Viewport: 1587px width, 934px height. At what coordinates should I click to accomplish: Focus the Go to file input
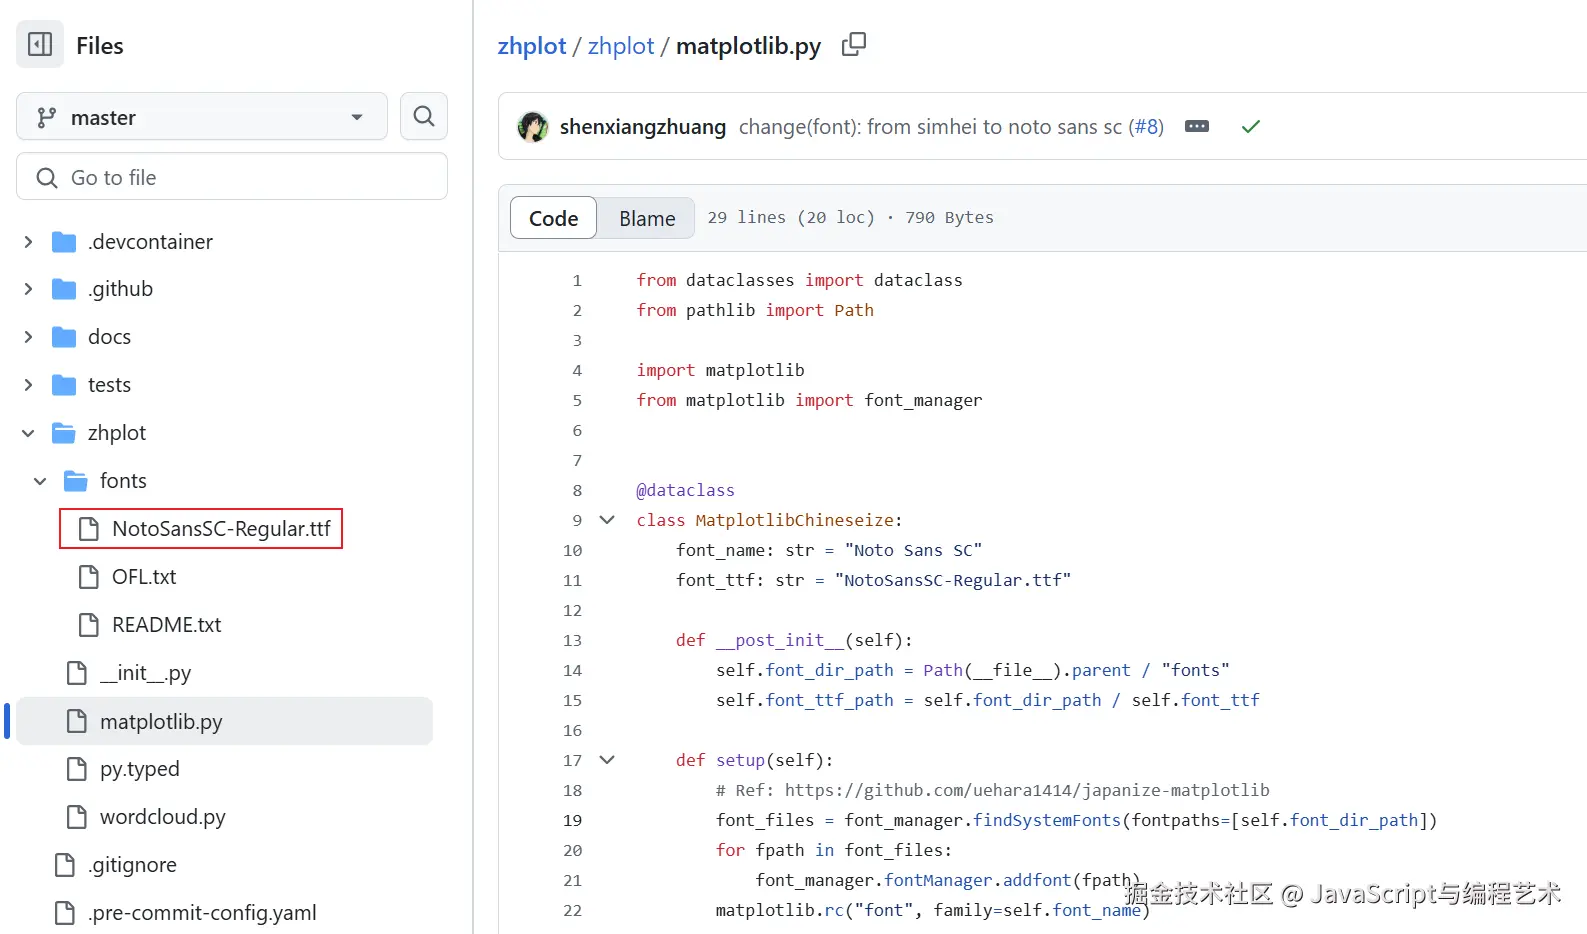pos(232,177)
